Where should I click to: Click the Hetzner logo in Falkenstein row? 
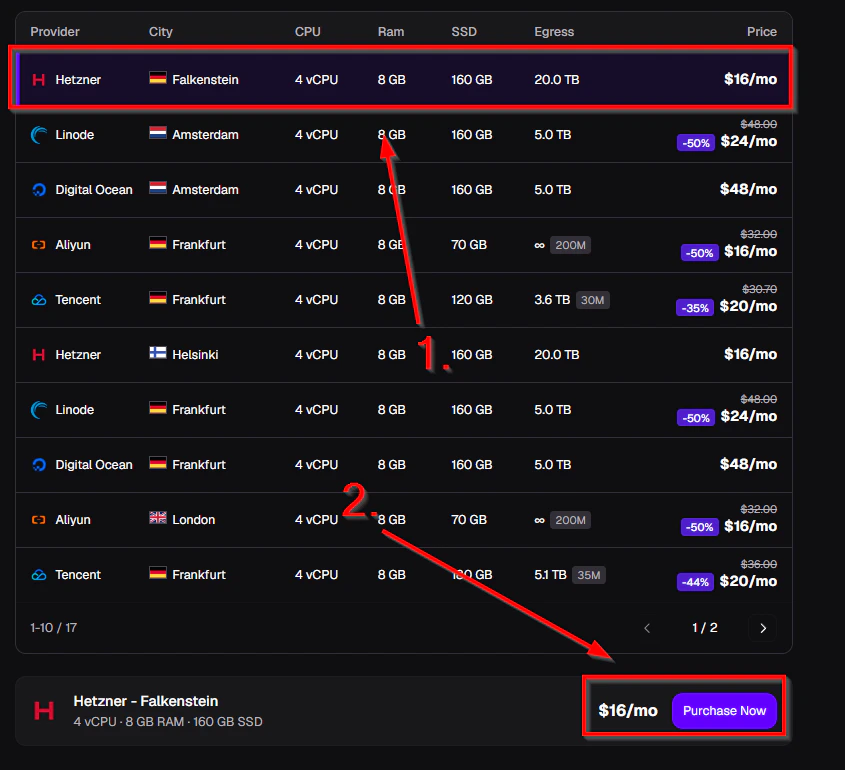[39, 80]
